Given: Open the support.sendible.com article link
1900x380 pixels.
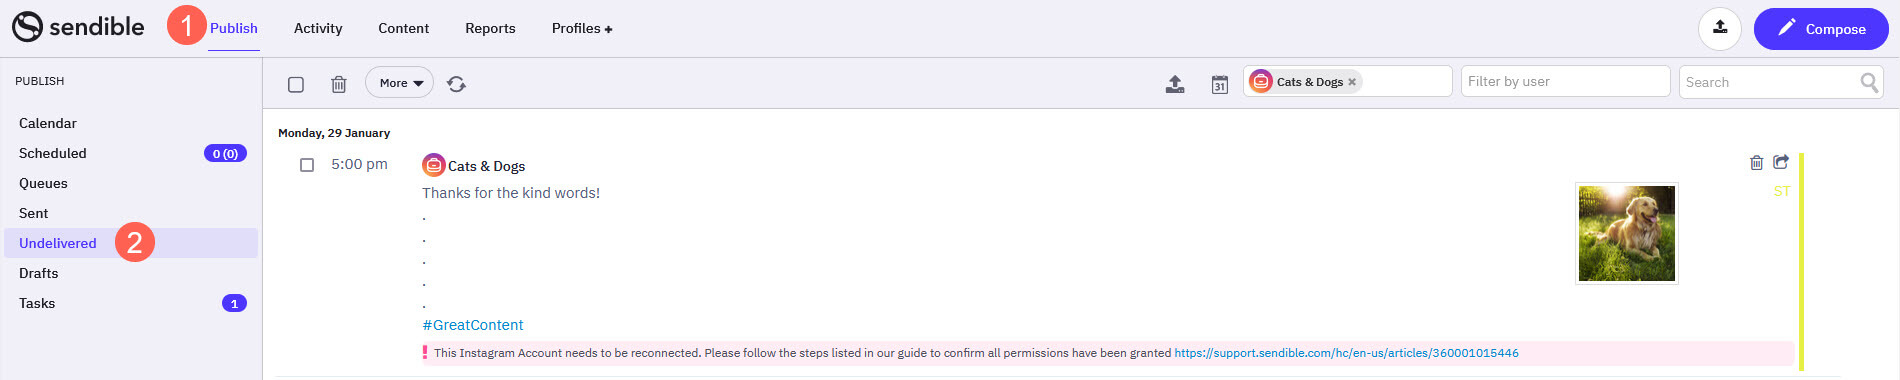Looking at the screenshot, I should click(x=1346, y=353).
